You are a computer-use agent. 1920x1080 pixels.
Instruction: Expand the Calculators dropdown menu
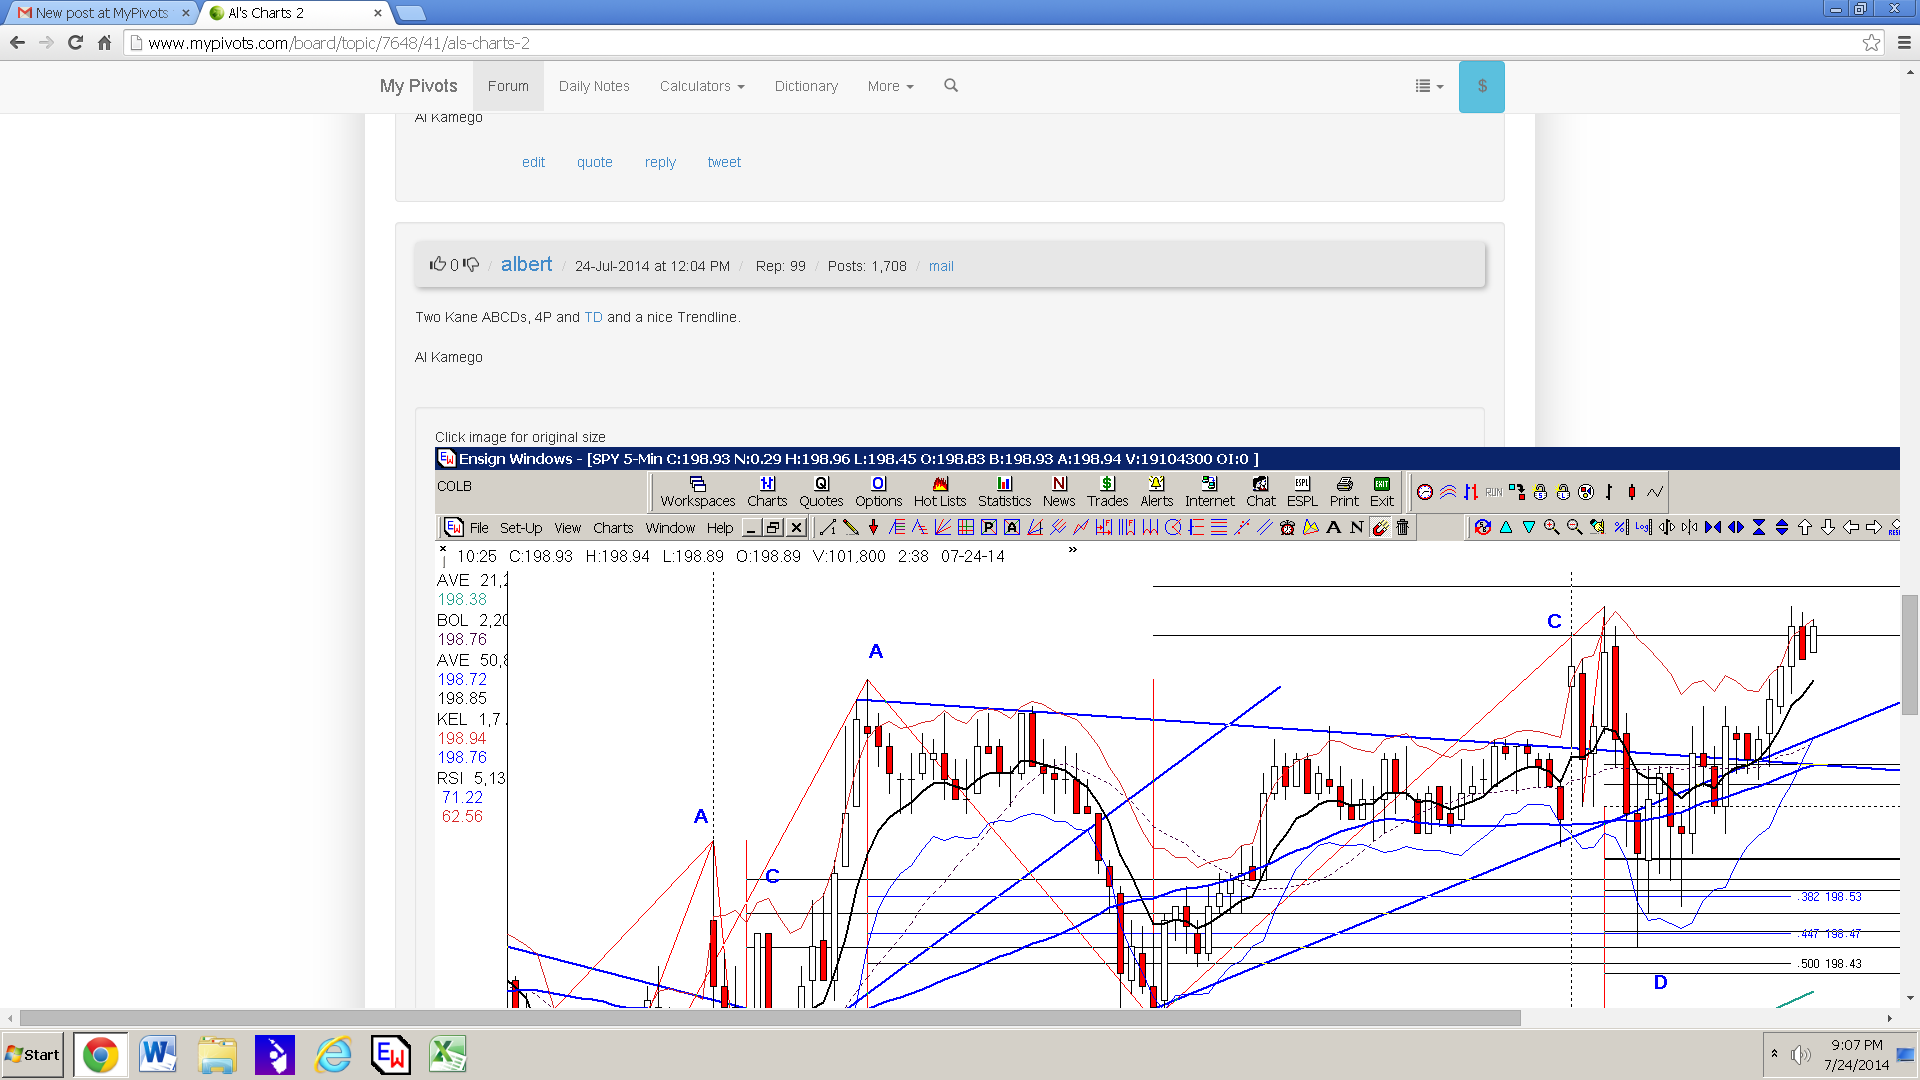point(702,86)
